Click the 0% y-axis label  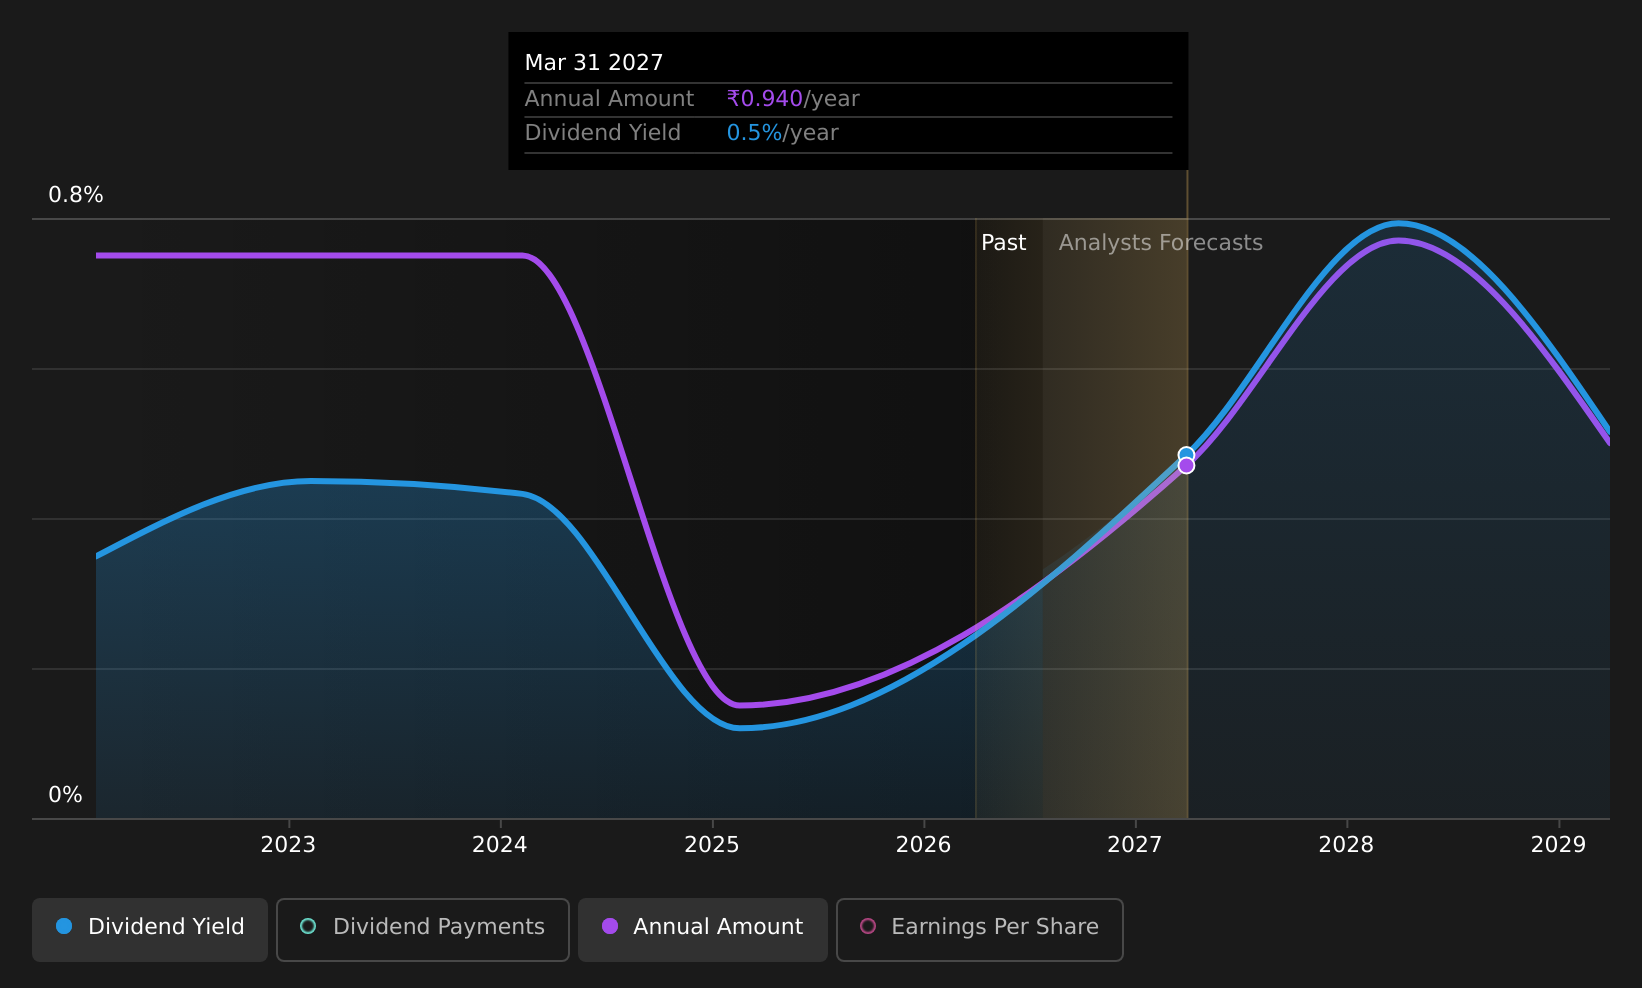66,795
